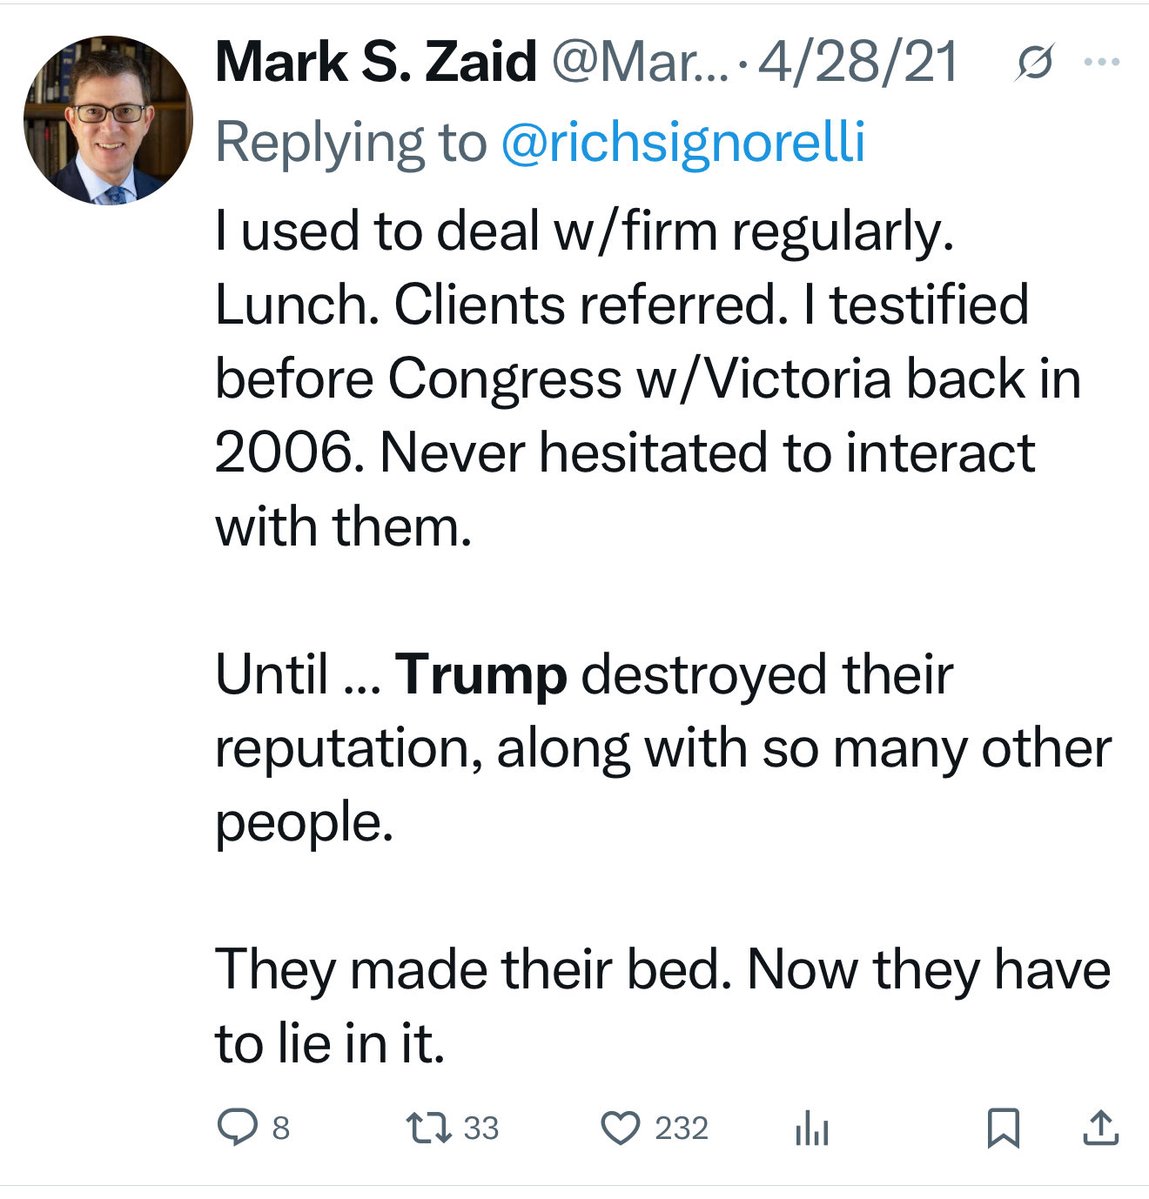
Task: Click the reply count 8
Action: (281, 1129)
